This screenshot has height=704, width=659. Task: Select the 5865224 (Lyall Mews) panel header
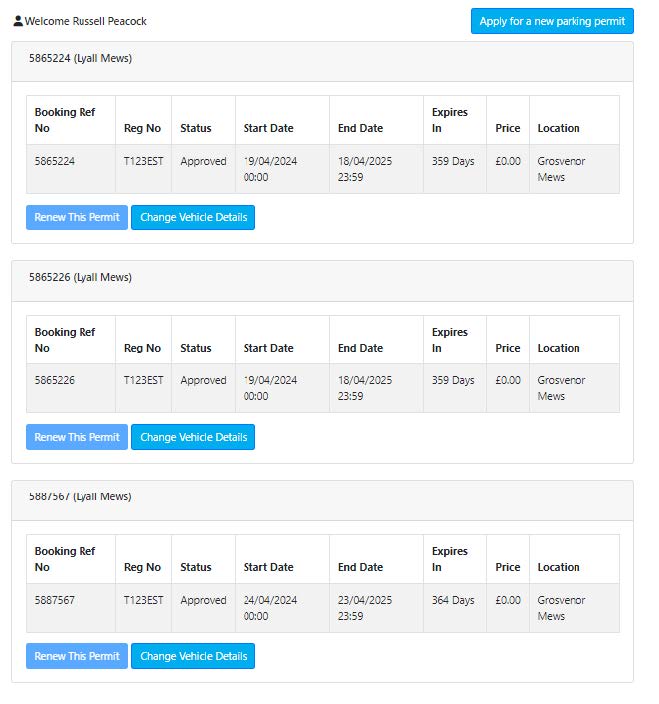(x=322, y=62)
